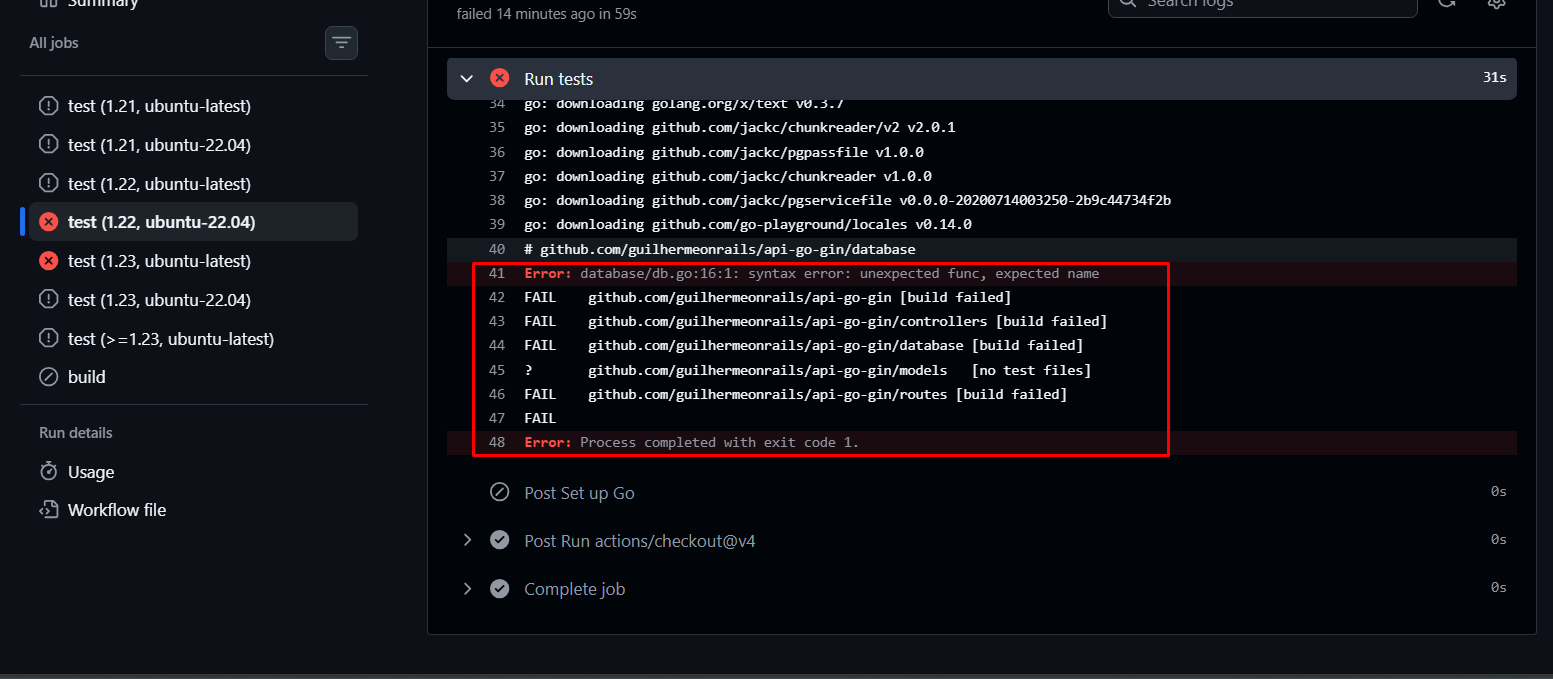This screenshot has width=1553, height=679.
Task: Click the filter jobs icon button
Action: click(x=341, y=43)
